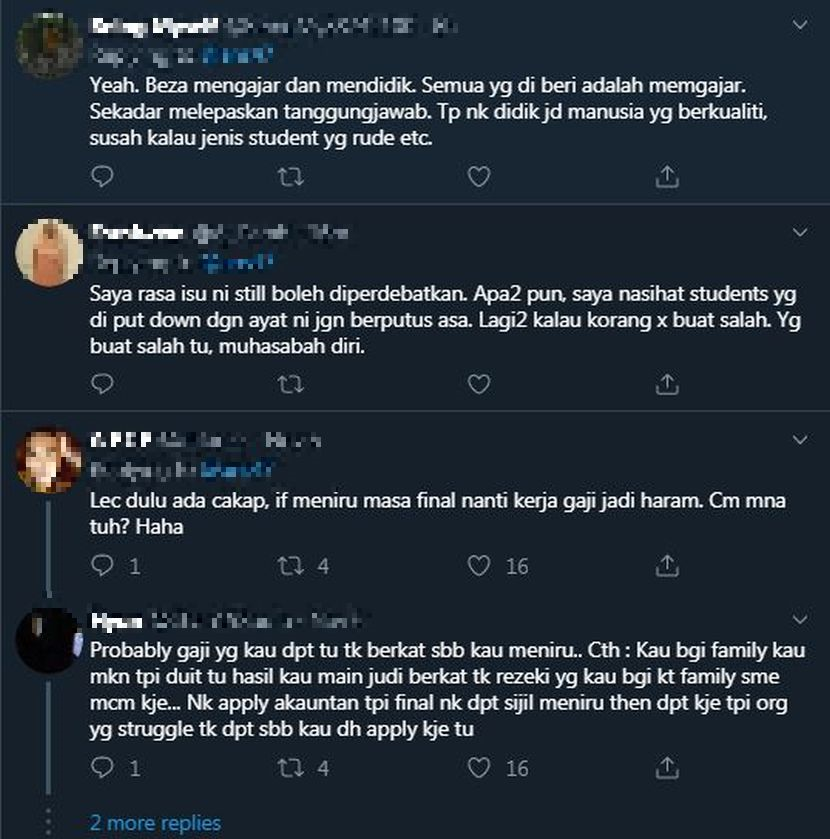Open options chevron on 'Beza mengajar' tweet

[799, 25]
